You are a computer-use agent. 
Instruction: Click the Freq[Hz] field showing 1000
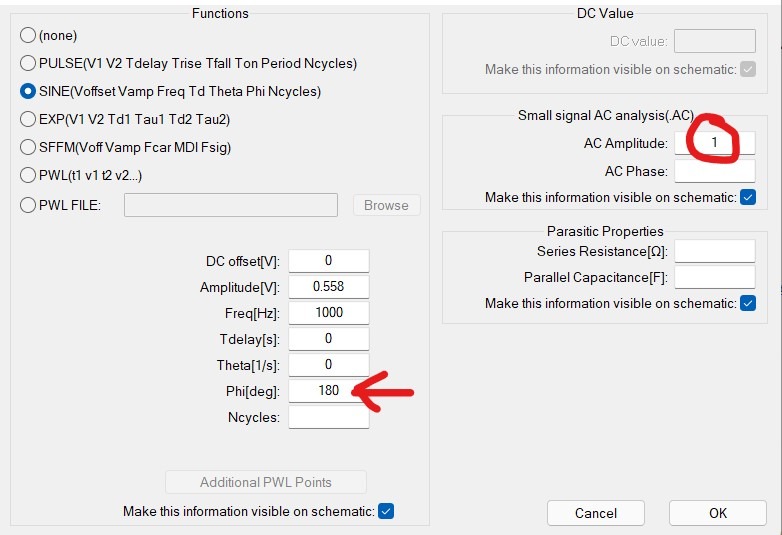click(329, 313)
